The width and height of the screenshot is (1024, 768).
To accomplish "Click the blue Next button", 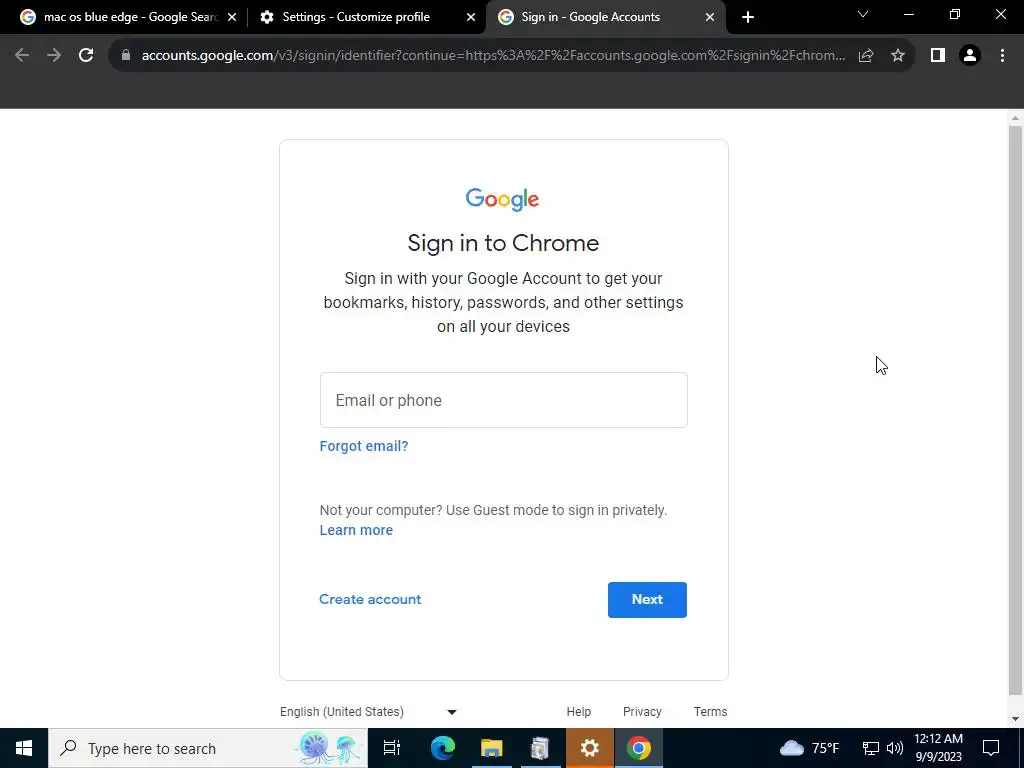I will point(647,600).
